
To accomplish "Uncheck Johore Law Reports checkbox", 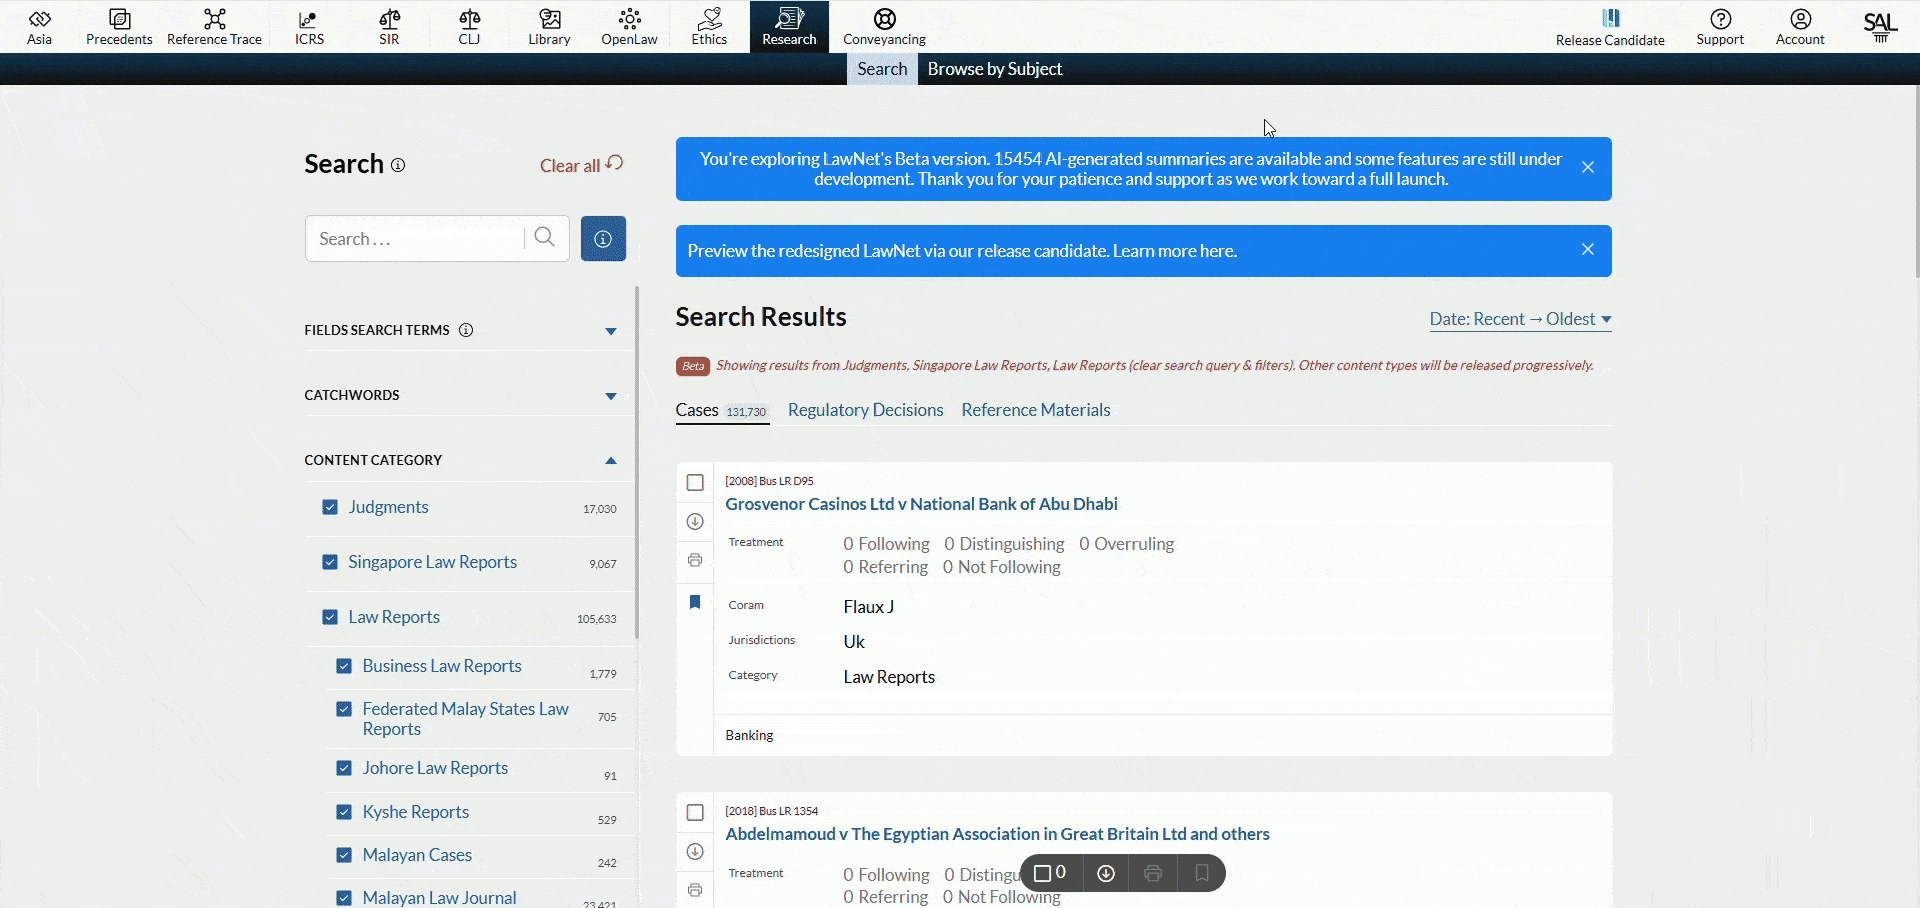I will (x=344, y=768).
